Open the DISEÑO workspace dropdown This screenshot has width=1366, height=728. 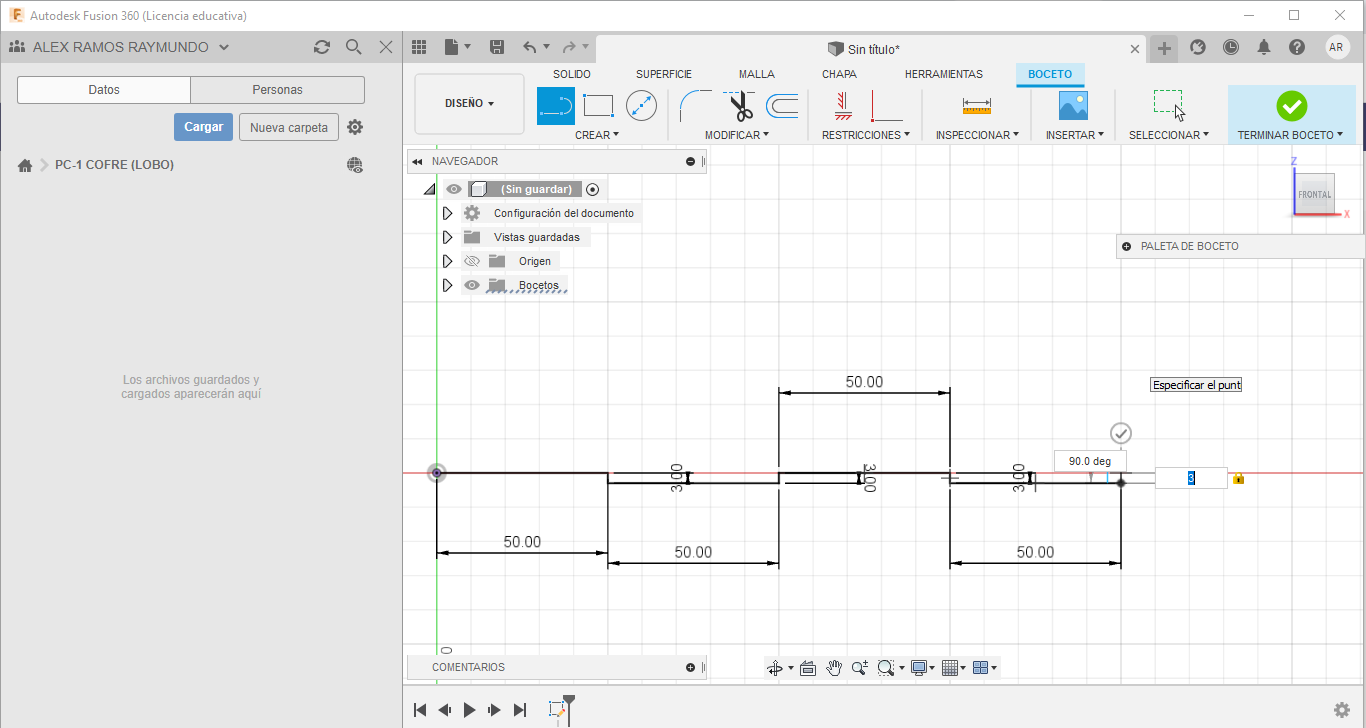[469, 103]
